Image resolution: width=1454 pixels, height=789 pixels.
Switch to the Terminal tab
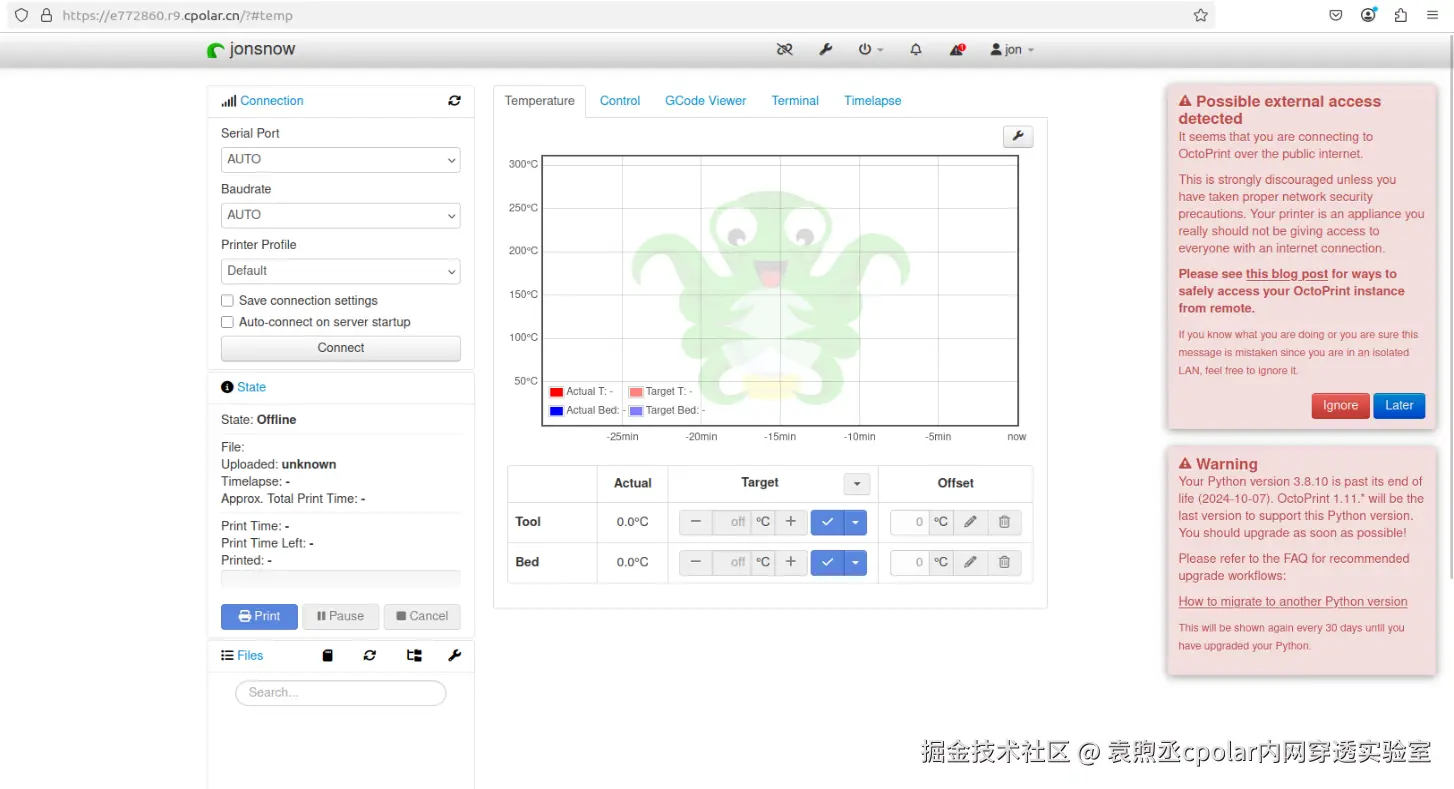click(x=795, y=101)
